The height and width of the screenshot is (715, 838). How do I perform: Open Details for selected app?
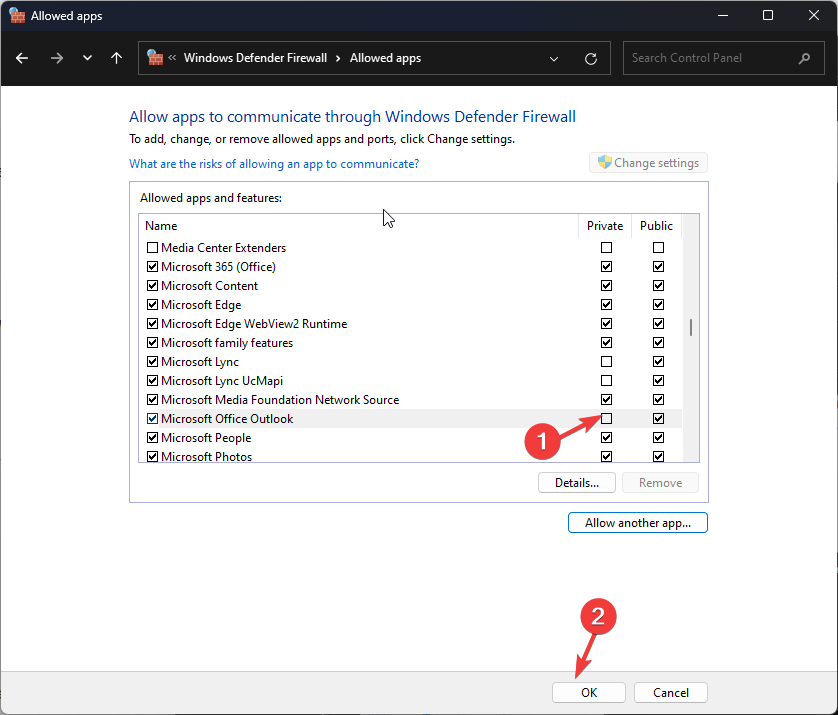click(x=577, y=483)
